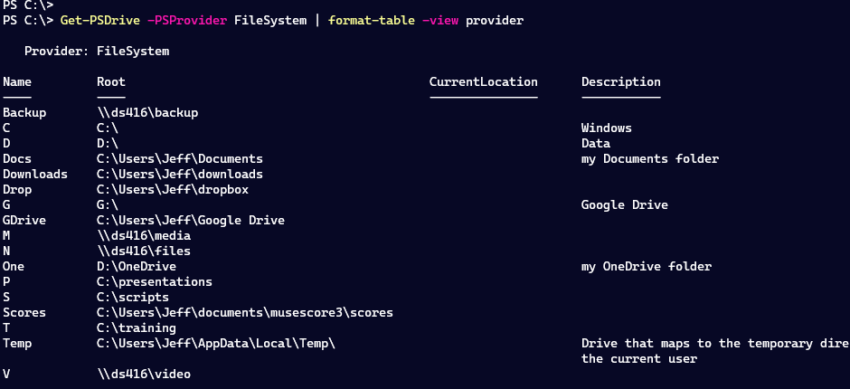Click the Name column header
The width and height of the screenshot is (850, 389).
[17, 82]
